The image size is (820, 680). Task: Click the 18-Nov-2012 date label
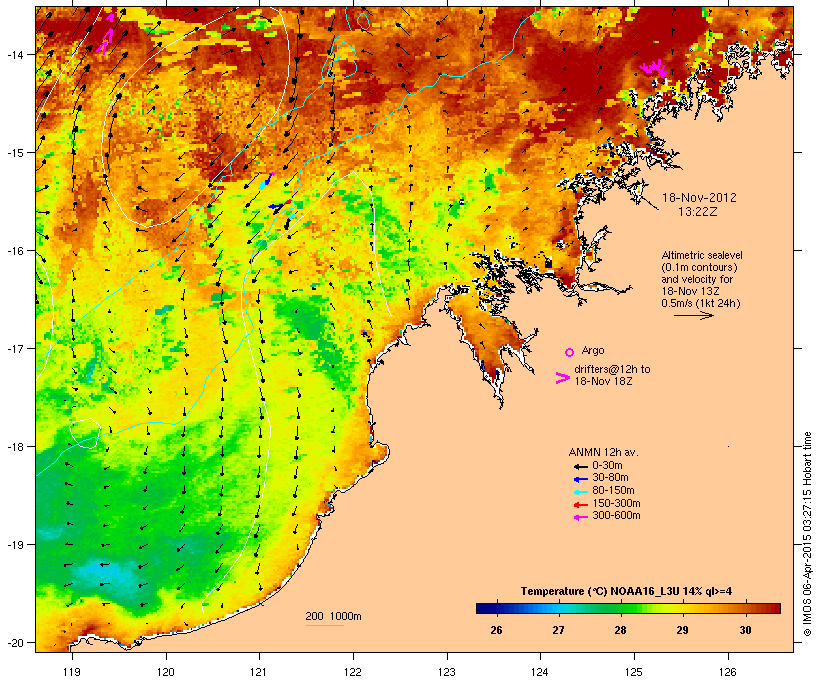pos(699,198)
